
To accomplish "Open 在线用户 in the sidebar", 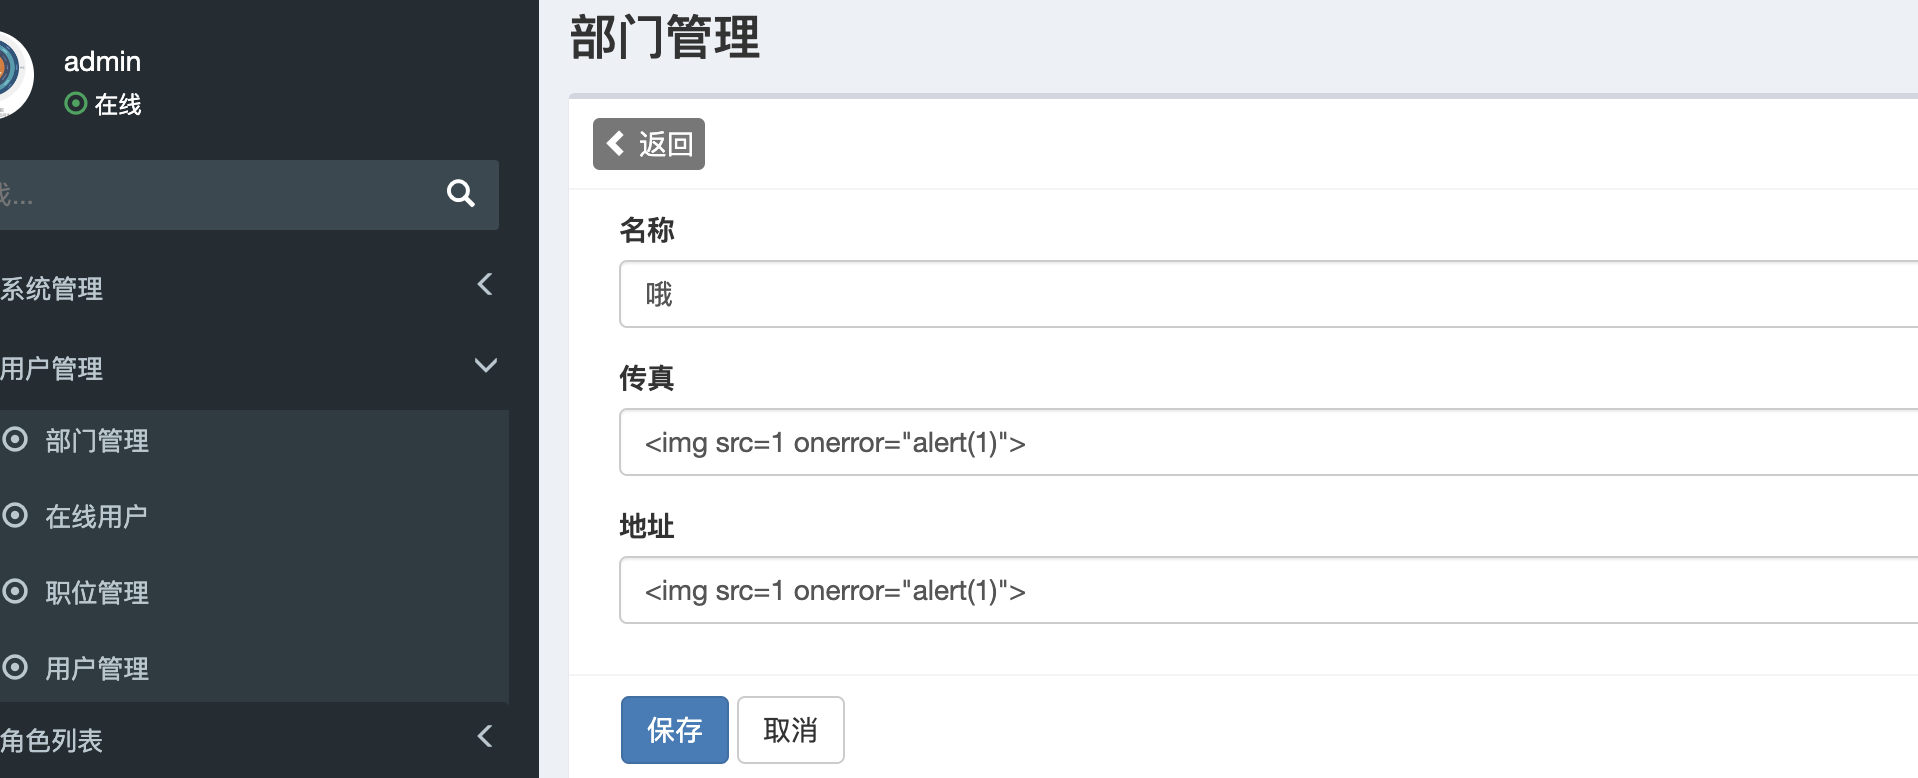I will click(x=96, y=517).
